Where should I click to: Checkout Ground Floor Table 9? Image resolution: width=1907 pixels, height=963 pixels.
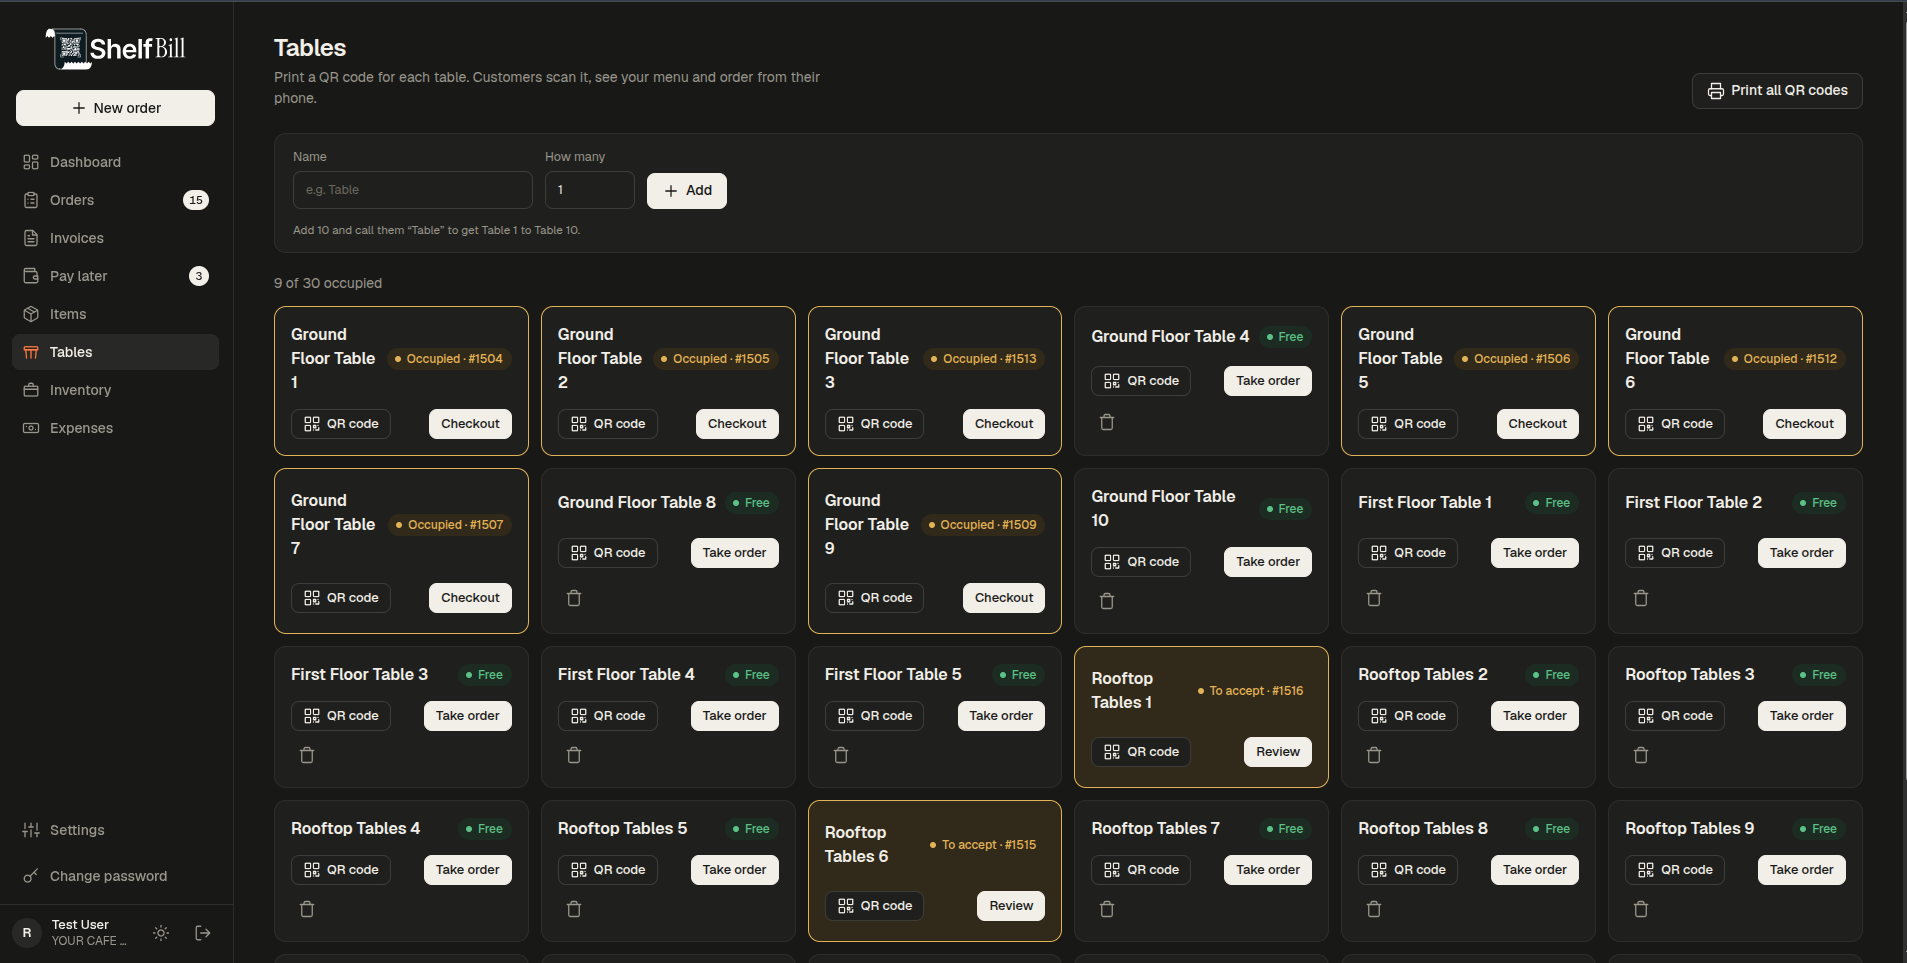tap(1004, 598)
